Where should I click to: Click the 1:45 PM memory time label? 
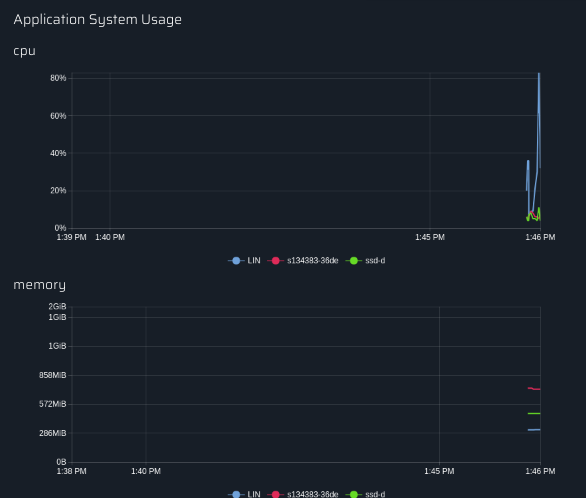[439, 471]
